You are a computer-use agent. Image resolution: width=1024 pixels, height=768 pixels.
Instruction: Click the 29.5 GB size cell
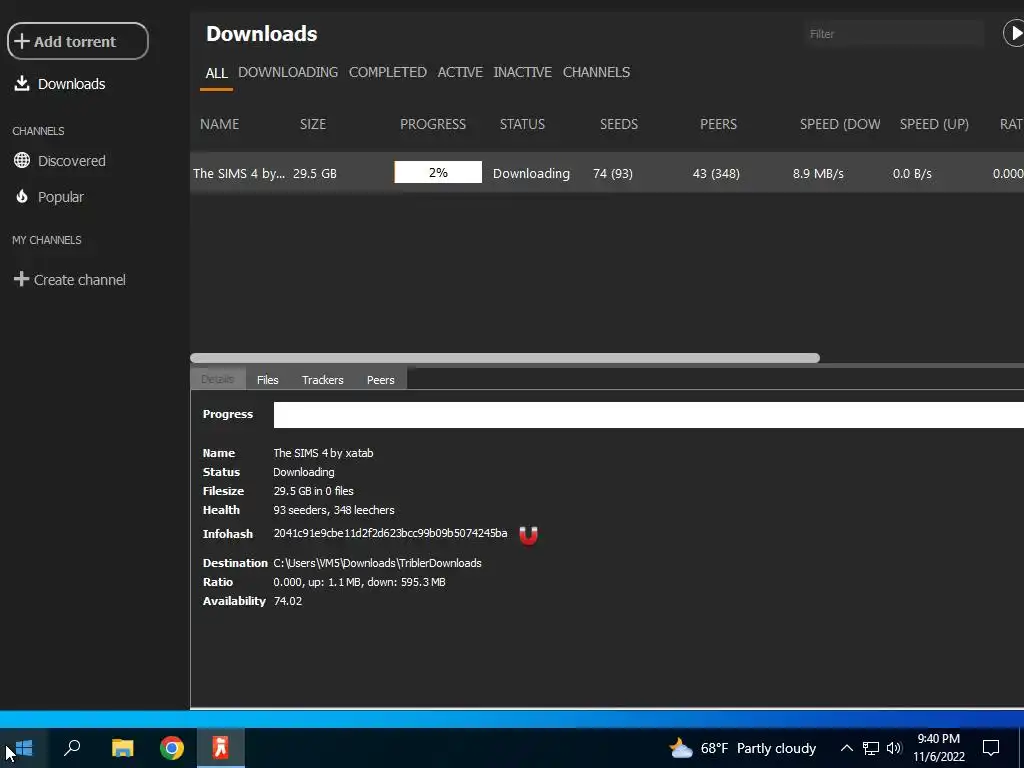[x=315, y=174]
